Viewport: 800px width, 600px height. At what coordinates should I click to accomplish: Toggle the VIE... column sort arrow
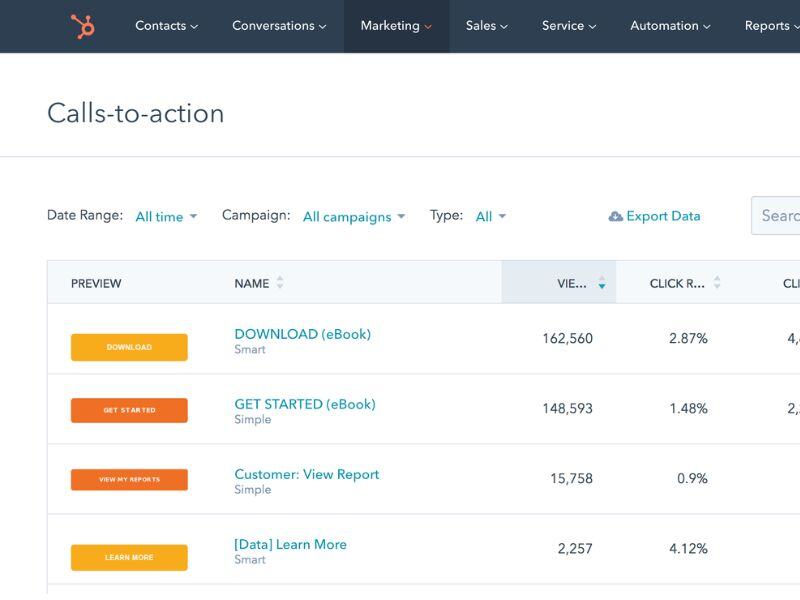pyautogui.click(x=602, y=283)
